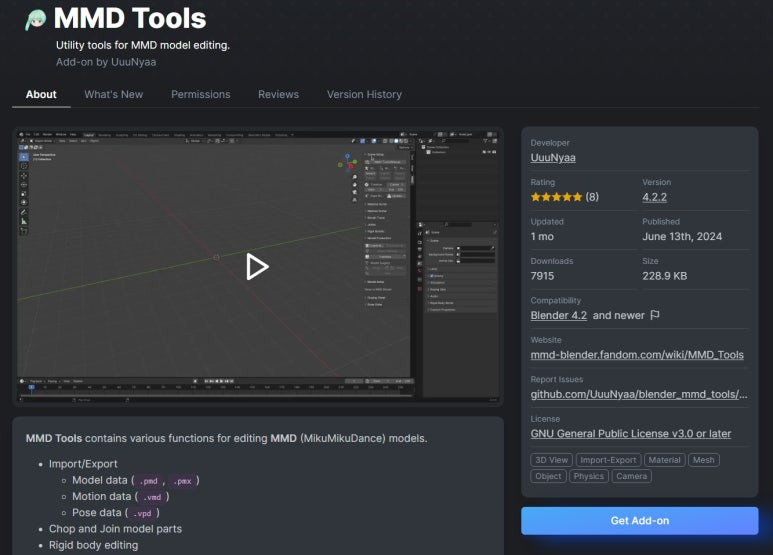Image resolution: width=773 pixels, height=555 pixels.
Task: Click the MMD Tools add-on logo icon
Action: (x=35, y=20)
